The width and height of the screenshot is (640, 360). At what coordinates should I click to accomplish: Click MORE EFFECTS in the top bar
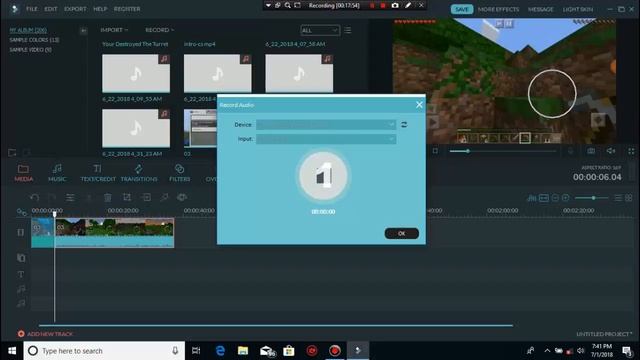point(498,9)
